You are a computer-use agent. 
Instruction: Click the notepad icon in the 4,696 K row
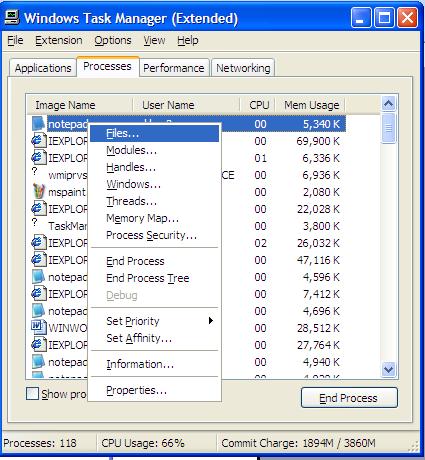pyautogui.click(x=38, y=311)
